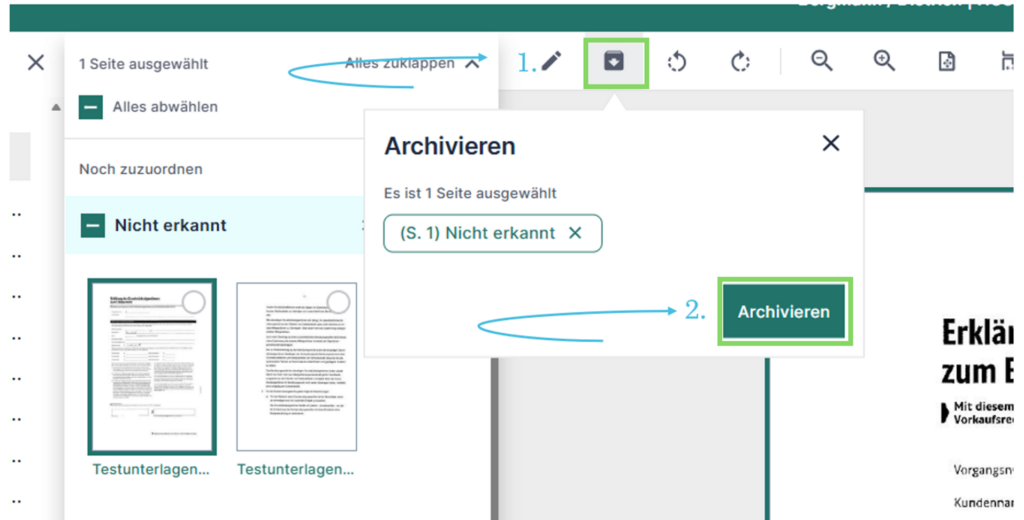Rotate page counterclockwise
Image resolution: width=1024 pixels, height=520 pixels.
[x=677, y=62]
